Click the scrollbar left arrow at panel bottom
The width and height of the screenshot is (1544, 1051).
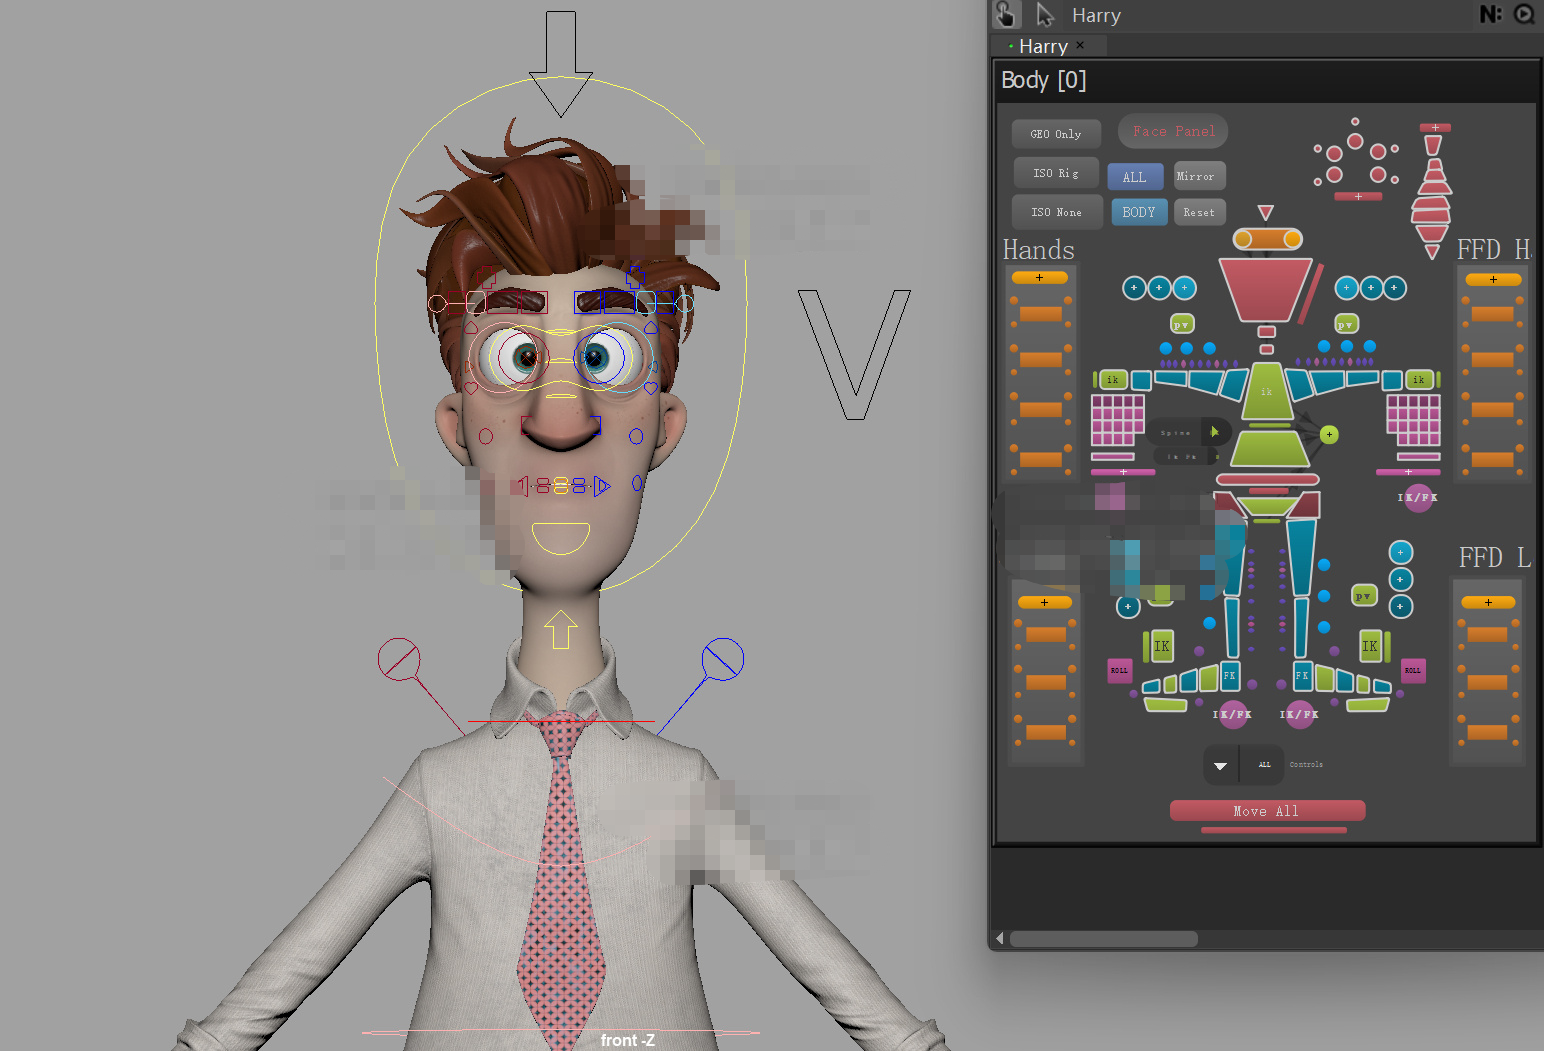[999, 939]
